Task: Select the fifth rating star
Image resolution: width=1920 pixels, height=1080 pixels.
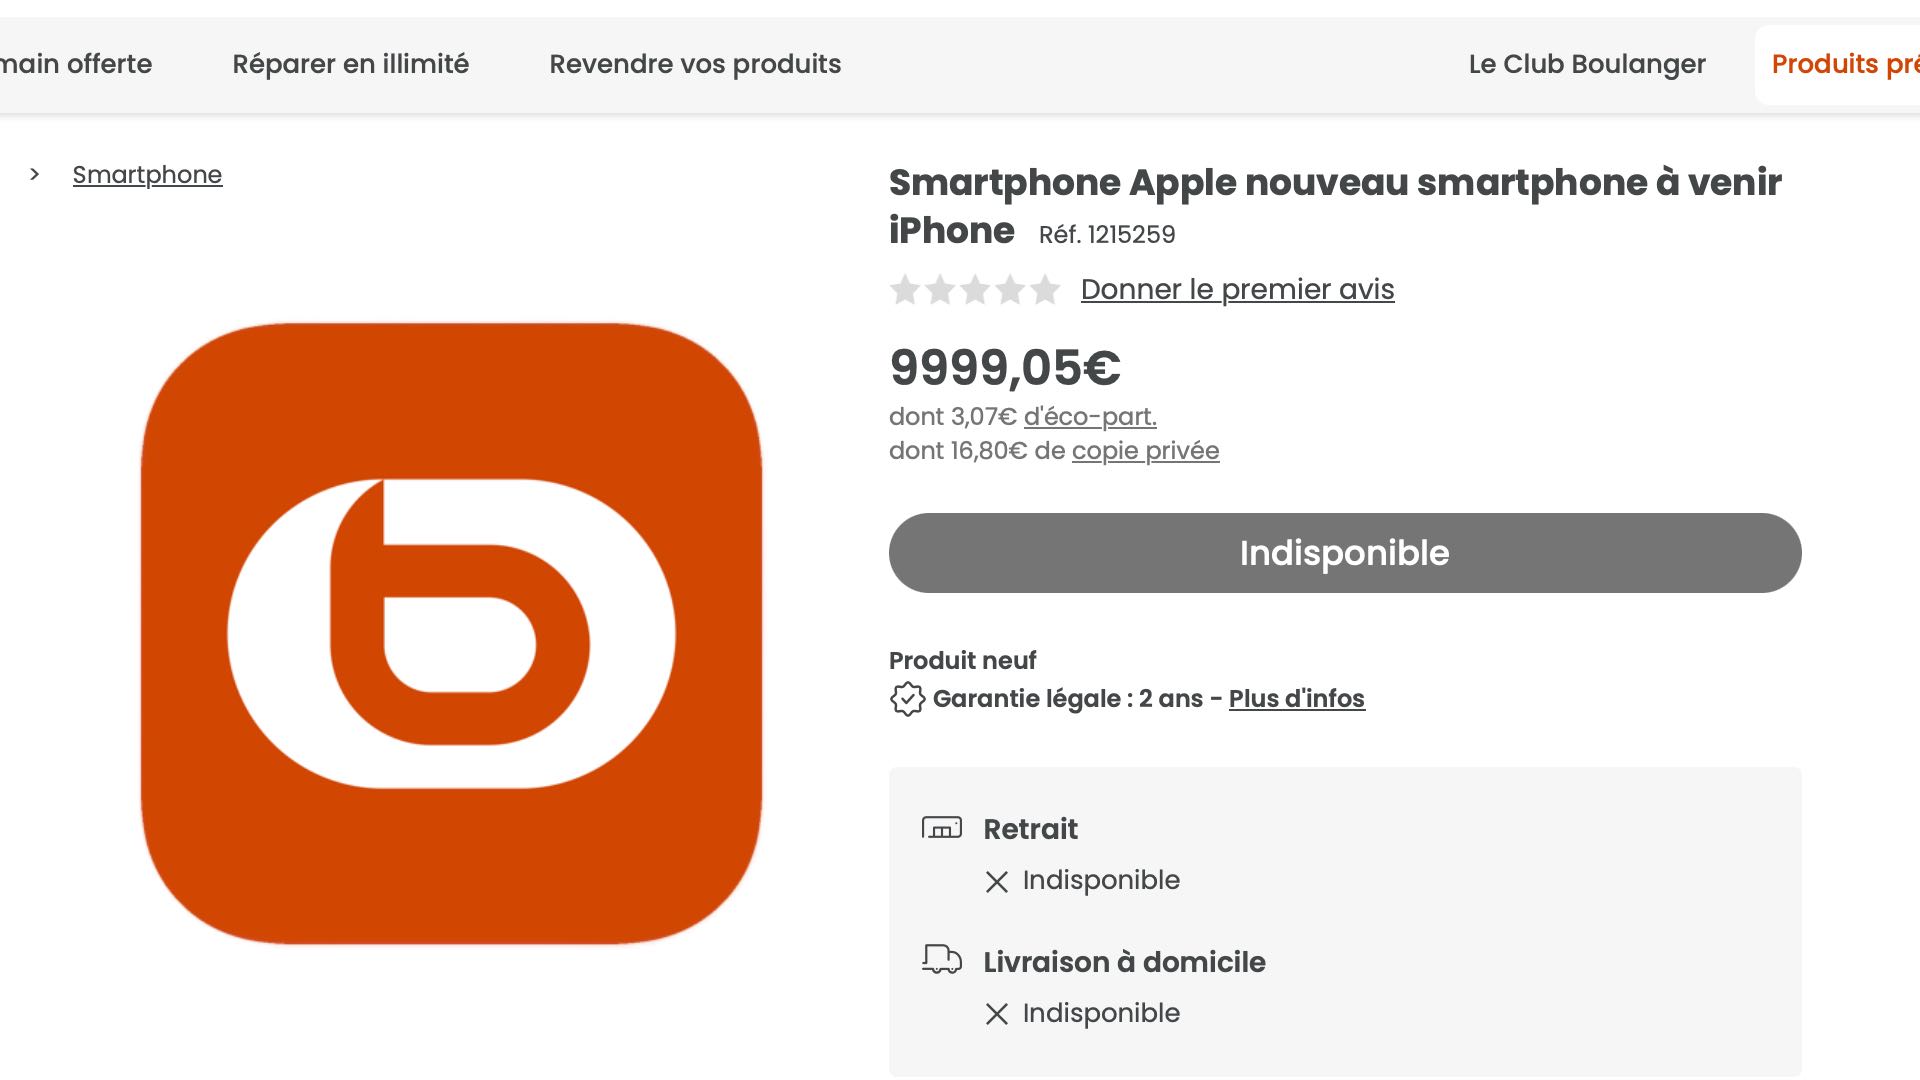Action: point(1045,290)
